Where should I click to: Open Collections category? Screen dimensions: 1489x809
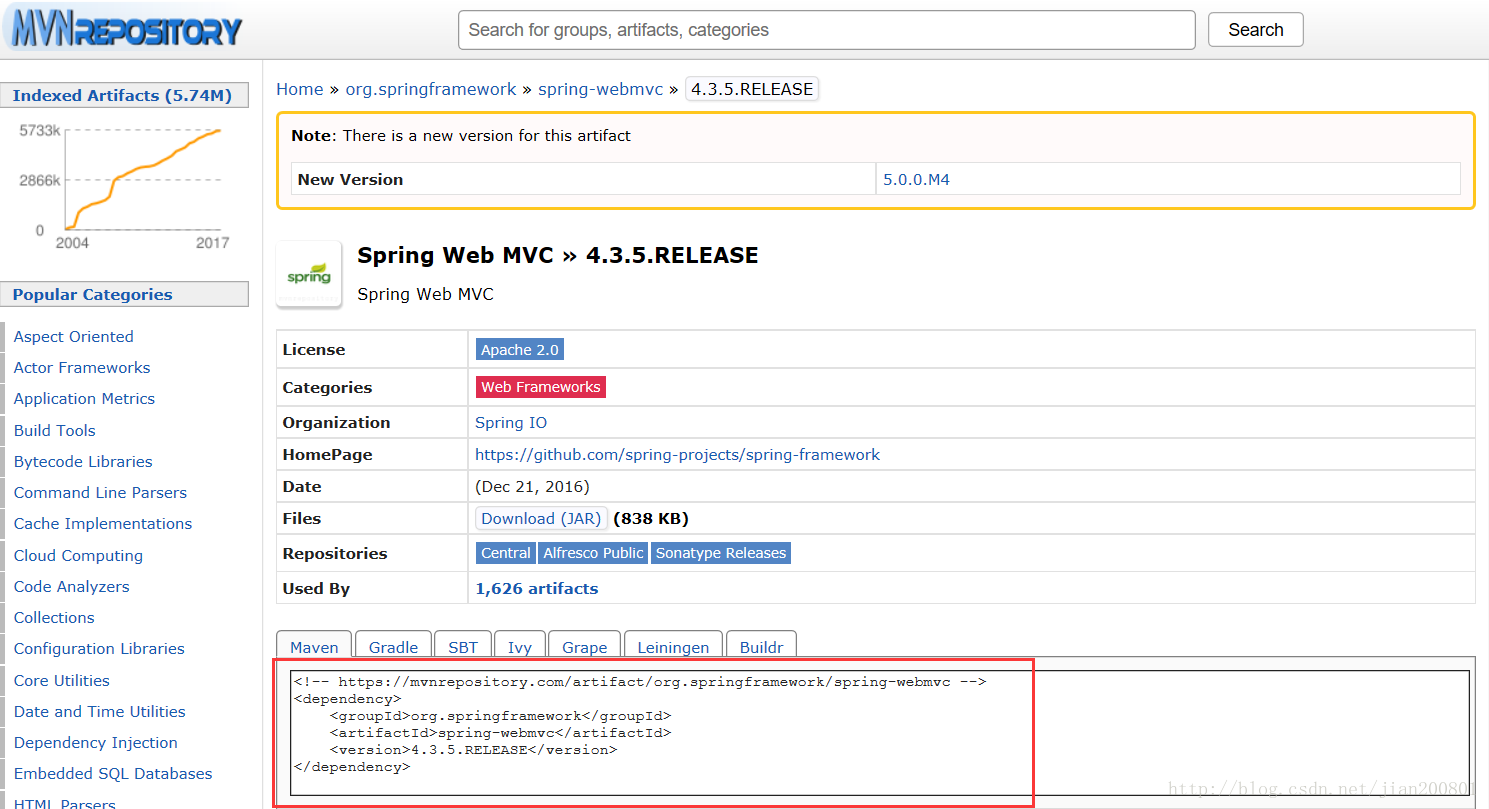coord(54,618)
